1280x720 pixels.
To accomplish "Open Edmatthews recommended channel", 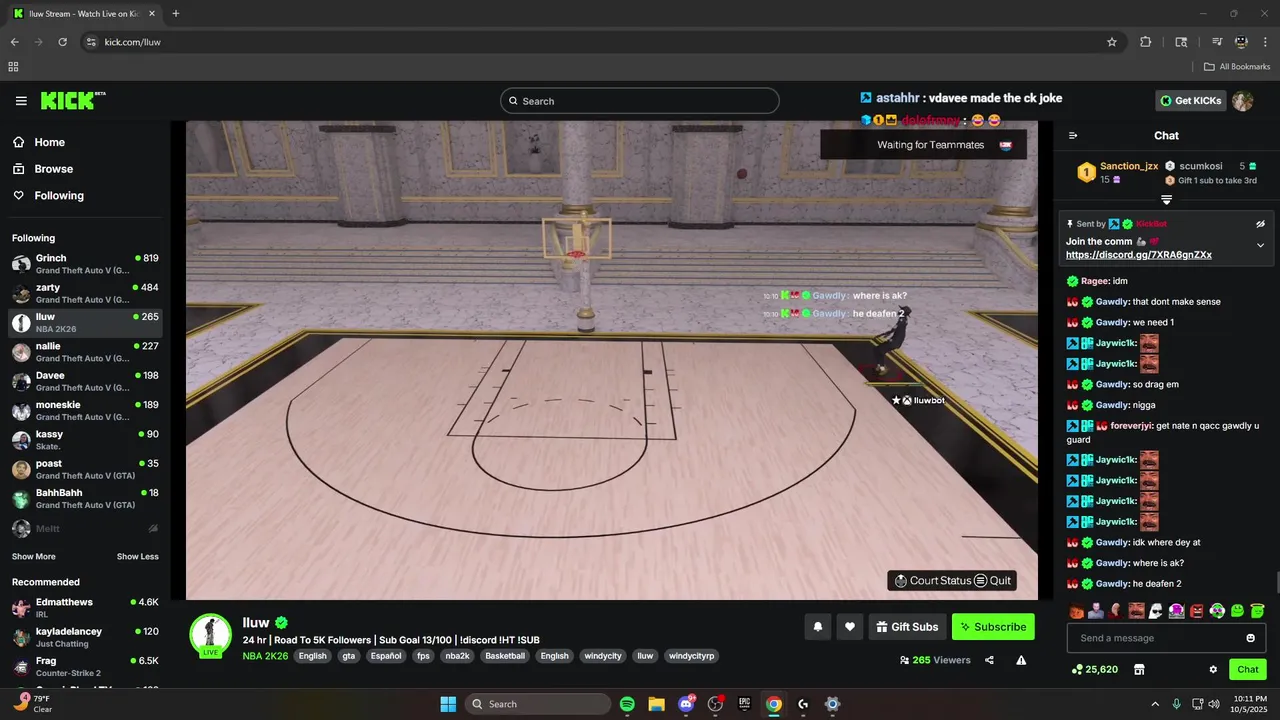I will pyautogui.click(x=85, y=608).
